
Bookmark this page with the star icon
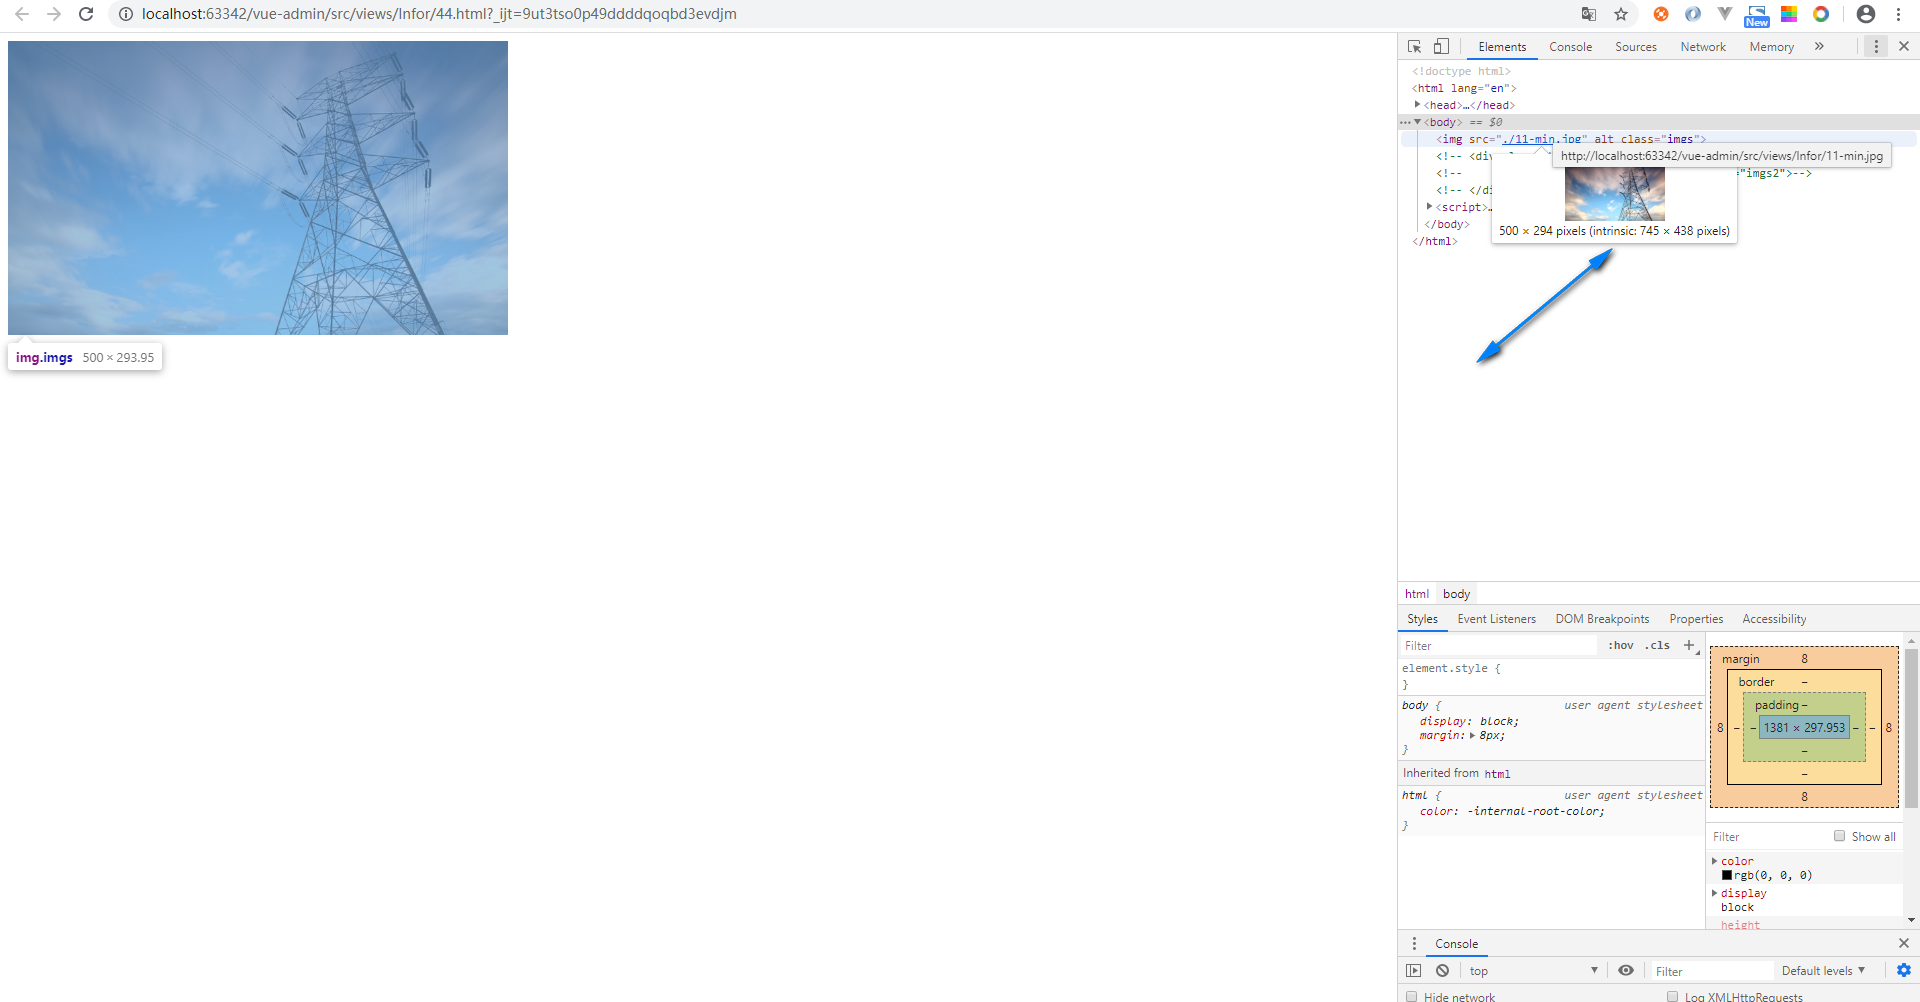point(1621,14)
